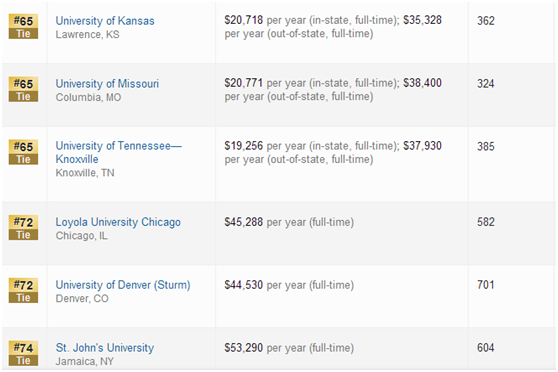Click Tennessee—Knoxville #65 Tie rank badge
Screen dimensions: 558x372
coord(23,152)
